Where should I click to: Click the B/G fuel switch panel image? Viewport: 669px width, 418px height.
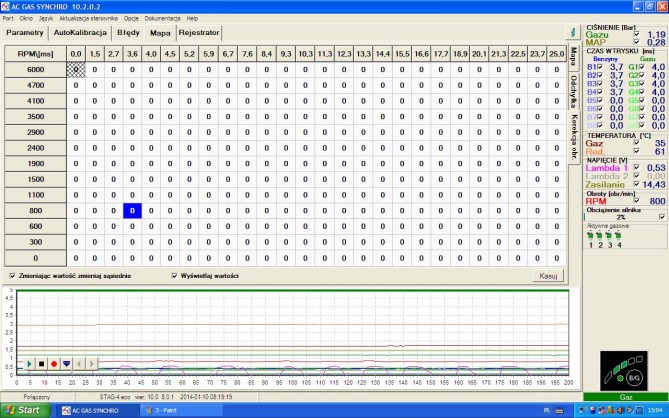click(623, 371)
